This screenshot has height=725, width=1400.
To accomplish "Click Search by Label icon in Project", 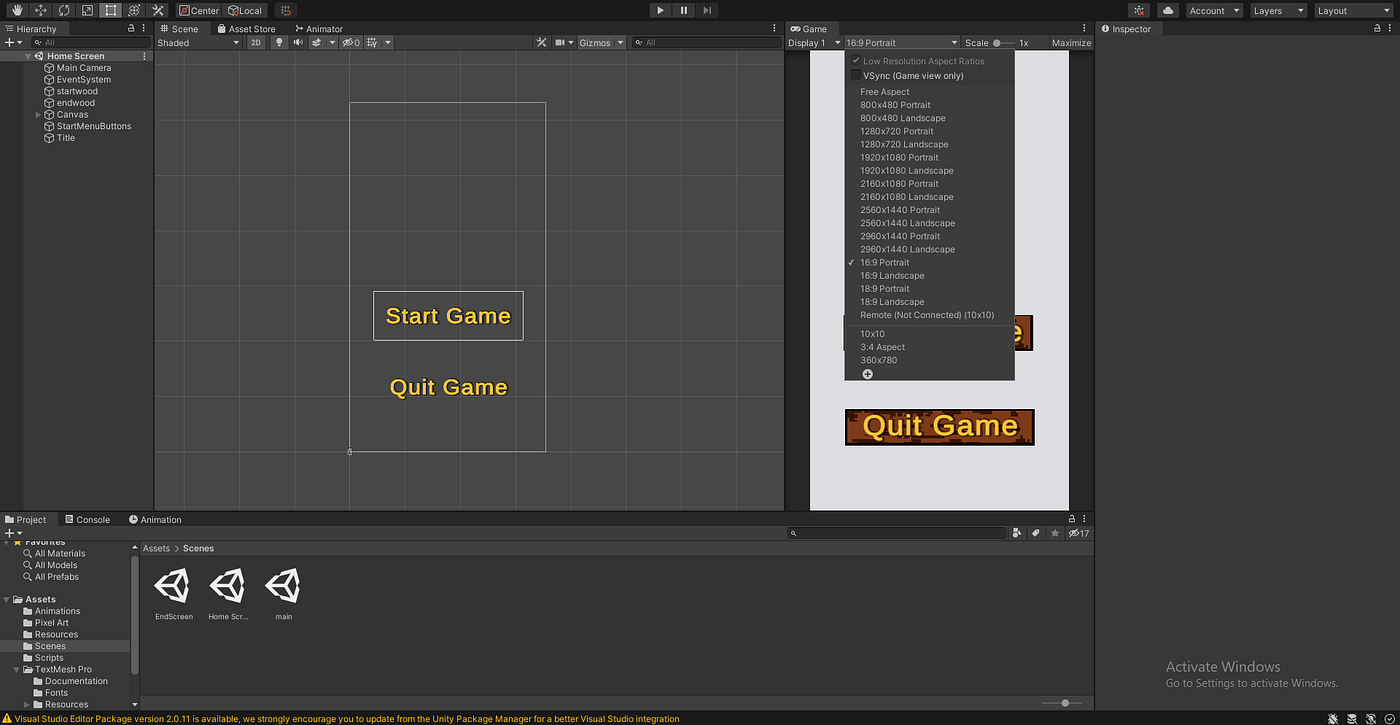I will click(1036, 533).
